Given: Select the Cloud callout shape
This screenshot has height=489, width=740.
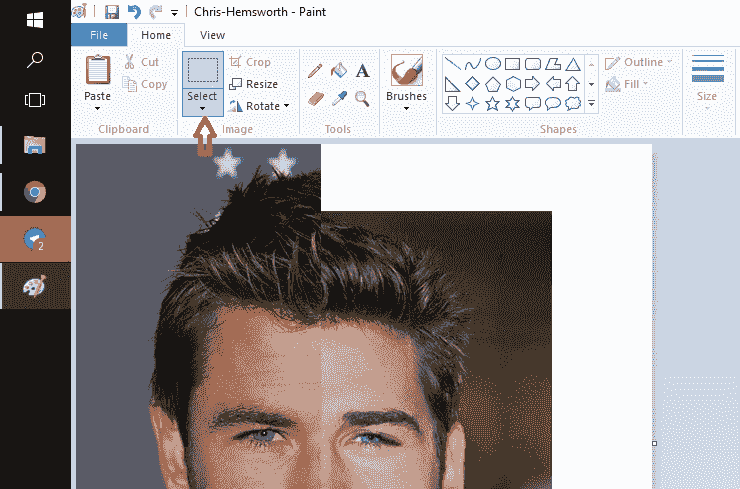Looking at the screenshot, I should (573, 103).
